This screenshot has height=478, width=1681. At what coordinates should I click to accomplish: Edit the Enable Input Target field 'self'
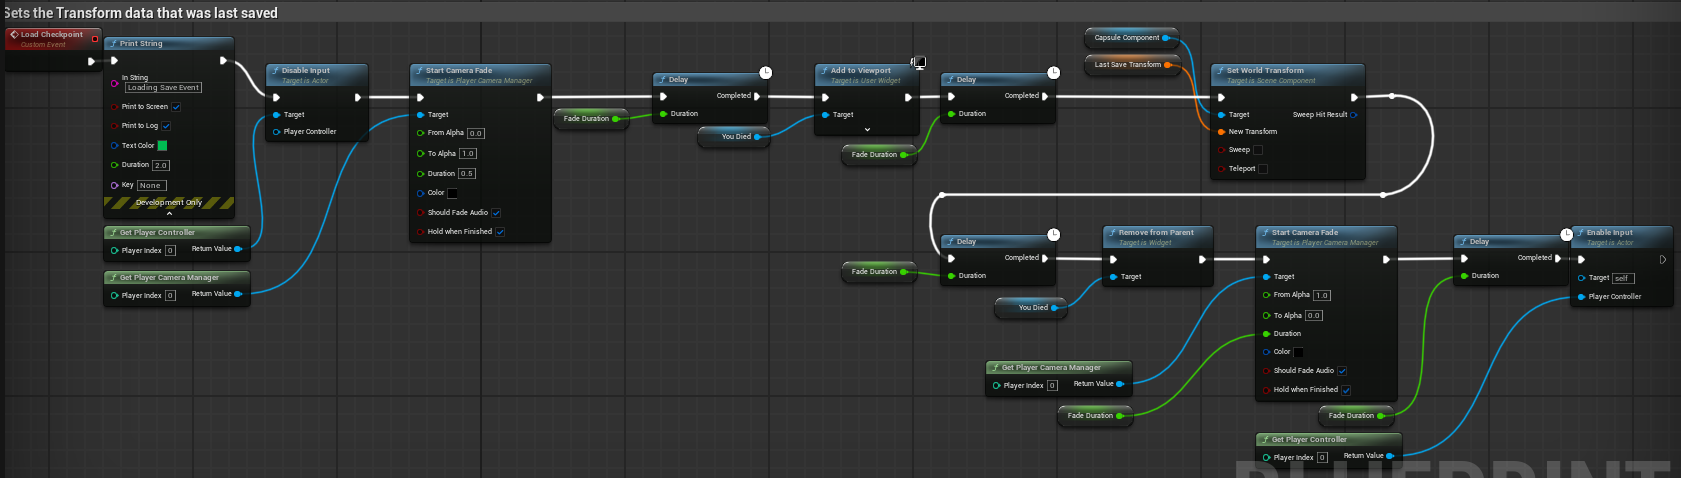(x=1623, y=278)
